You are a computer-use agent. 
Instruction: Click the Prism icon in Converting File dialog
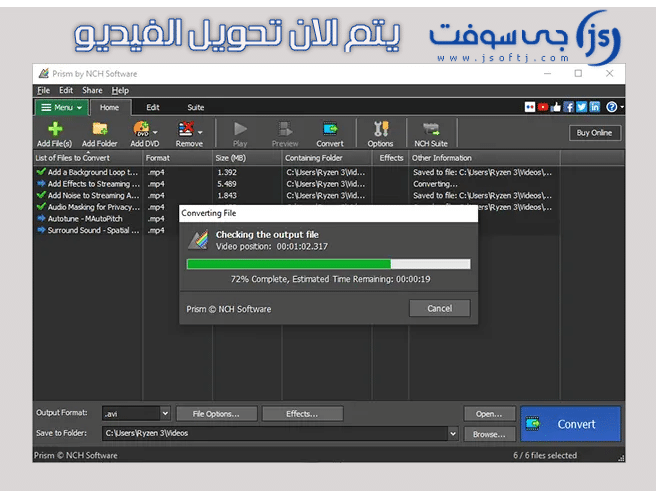(x=198, y=240)
